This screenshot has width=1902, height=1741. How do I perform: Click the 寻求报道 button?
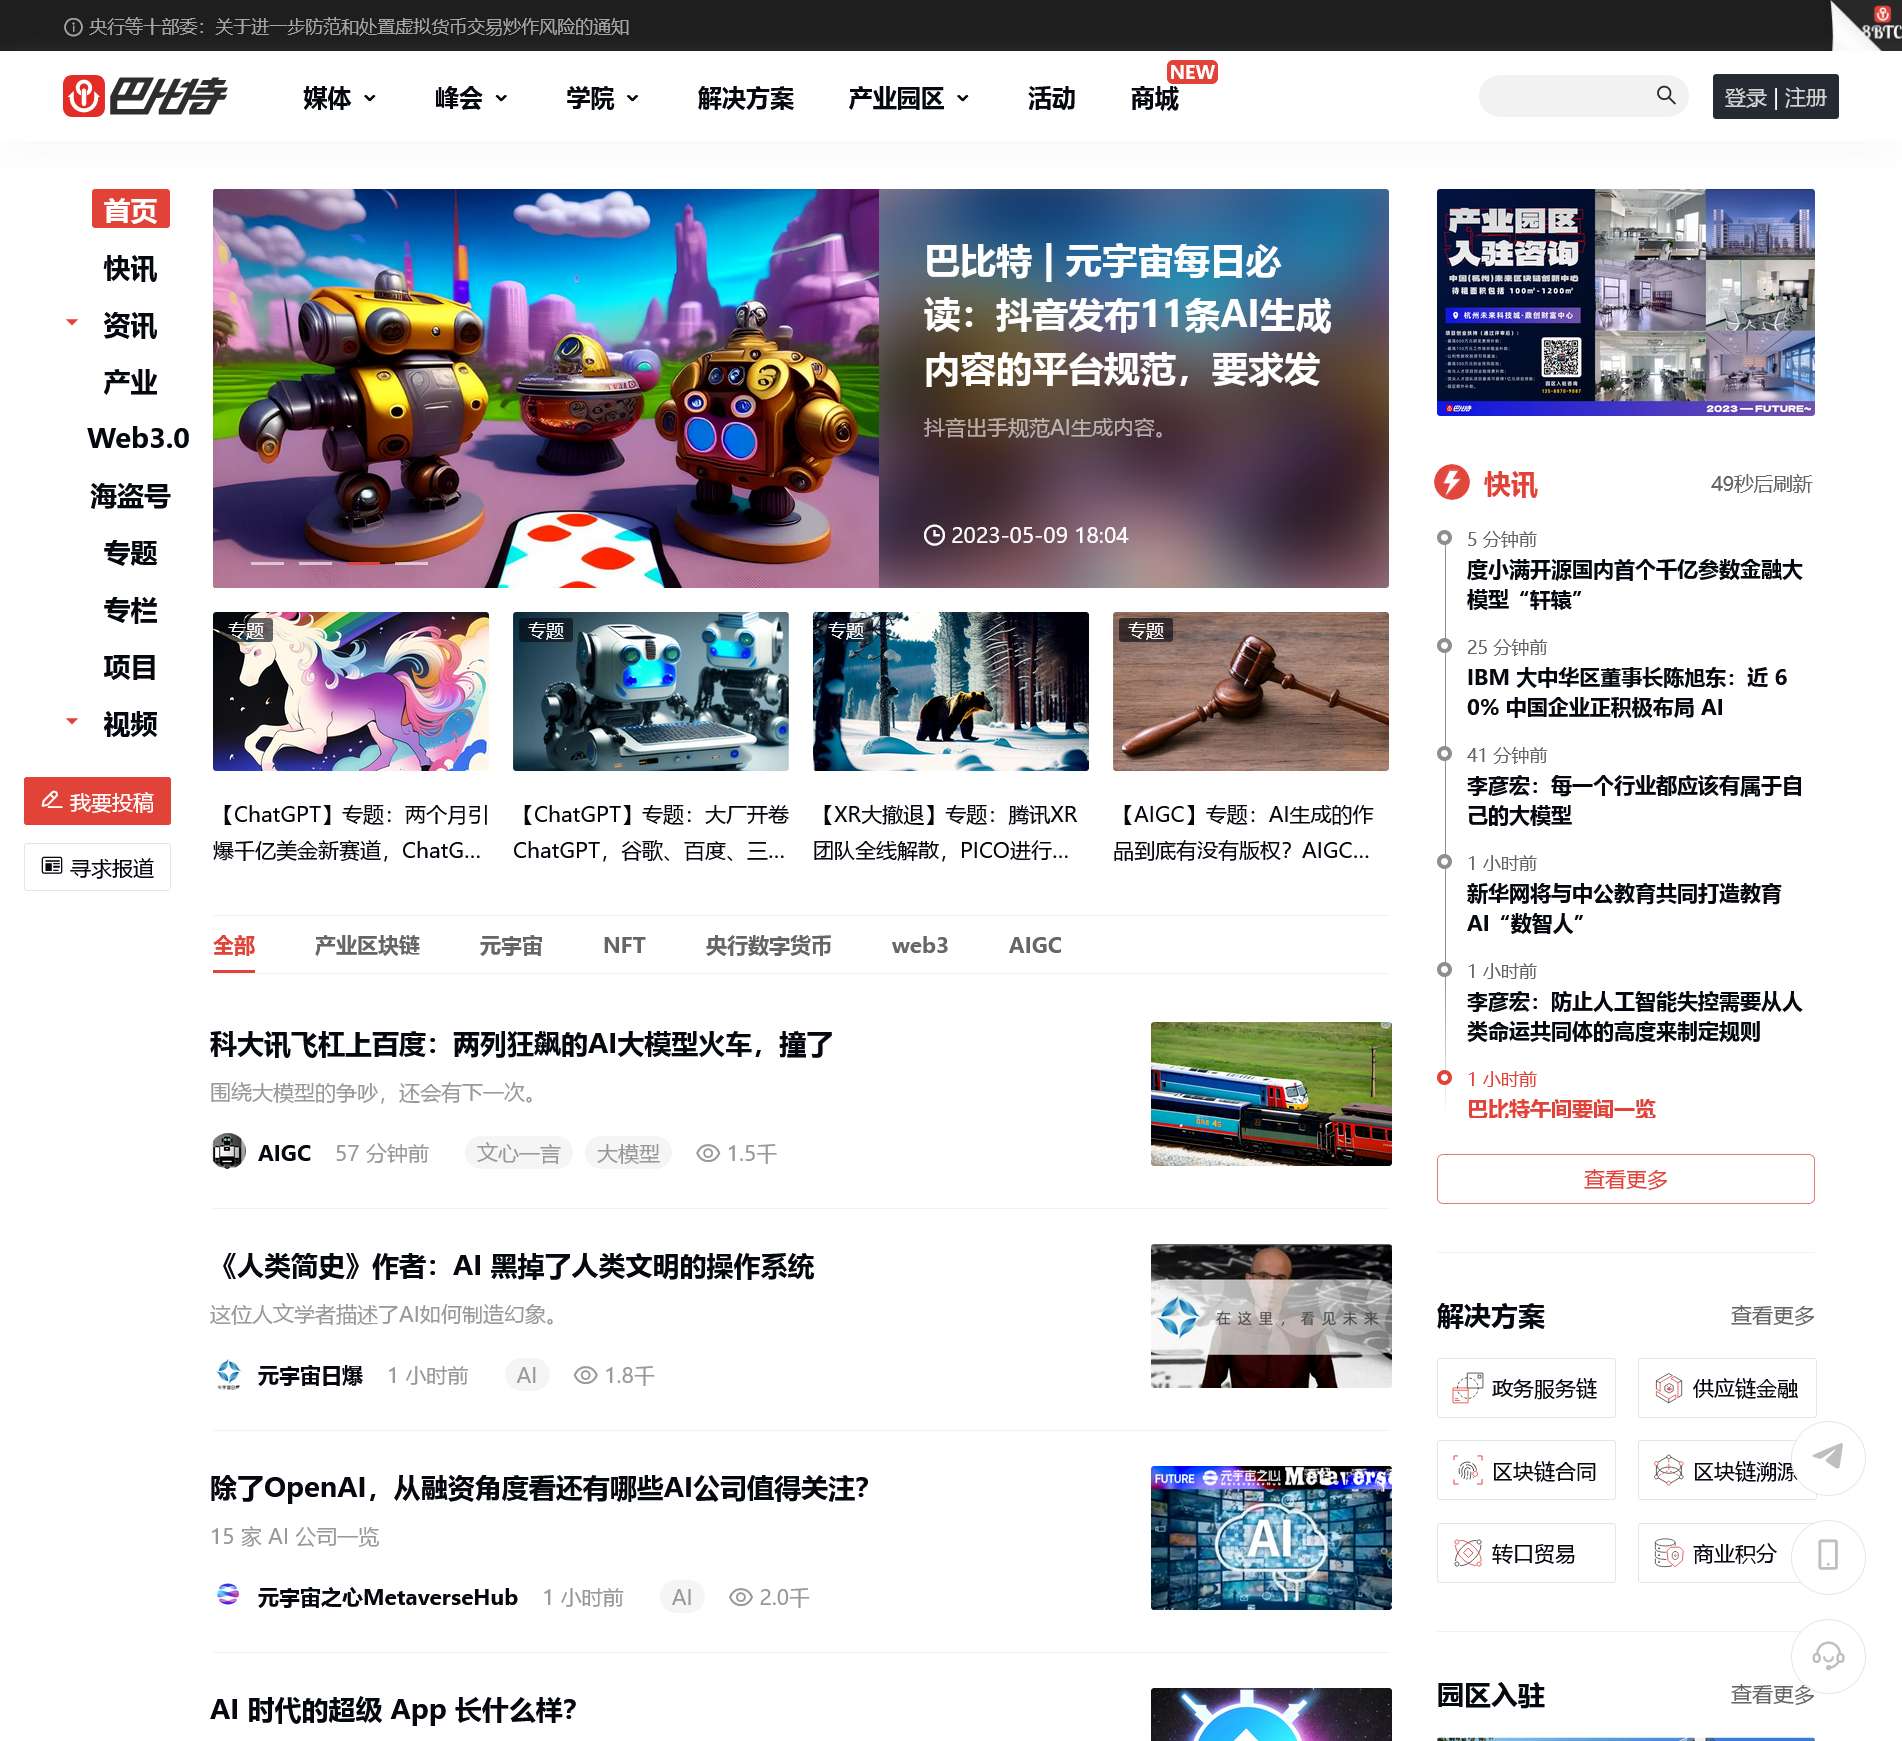tap(98, 867)
